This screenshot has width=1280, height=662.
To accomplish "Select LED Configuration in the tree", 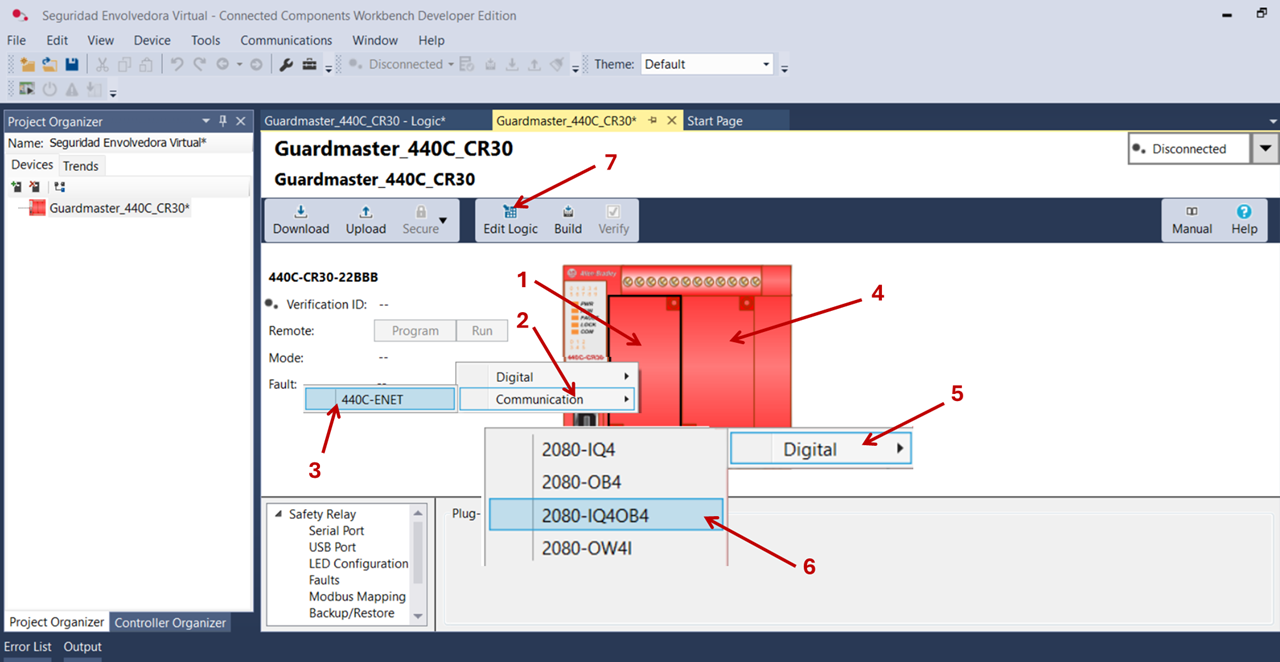I will pos(358,563).
